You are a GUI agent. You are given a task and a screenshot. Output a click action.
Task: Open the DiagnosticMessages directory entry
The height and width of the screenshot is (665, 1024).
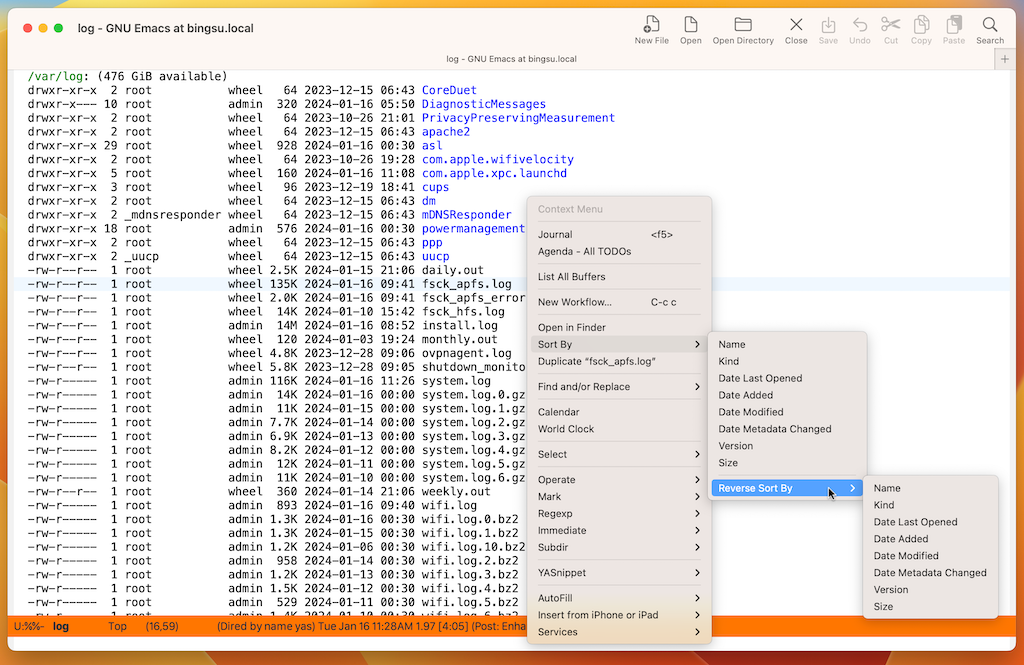coord(484,104)
